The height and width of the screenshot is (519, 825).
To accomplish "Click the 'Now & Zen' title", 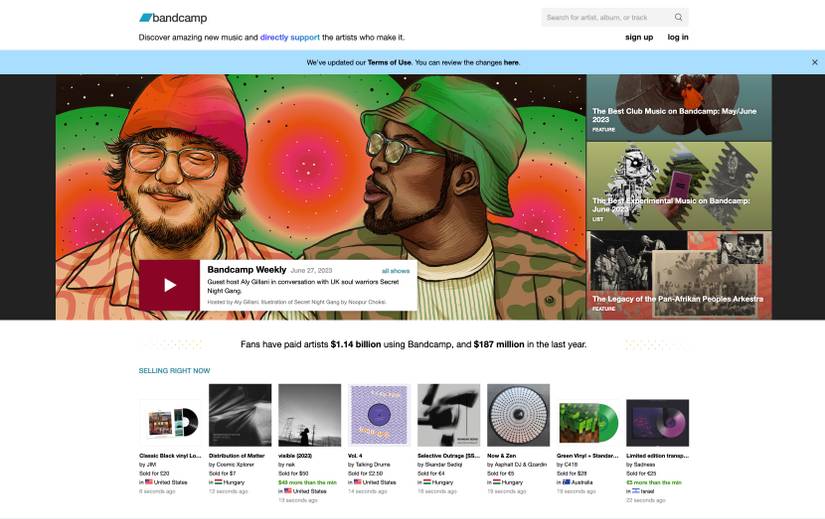I will point(501,456).
